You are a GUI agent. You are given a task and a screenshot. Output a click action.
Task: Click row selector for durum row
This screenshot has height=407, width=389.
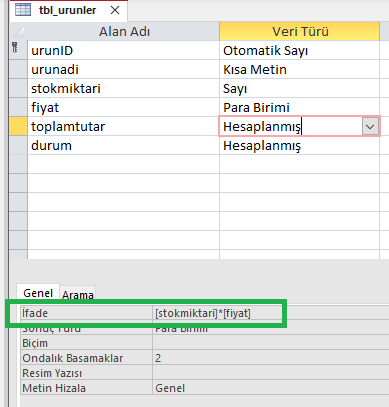18,146
